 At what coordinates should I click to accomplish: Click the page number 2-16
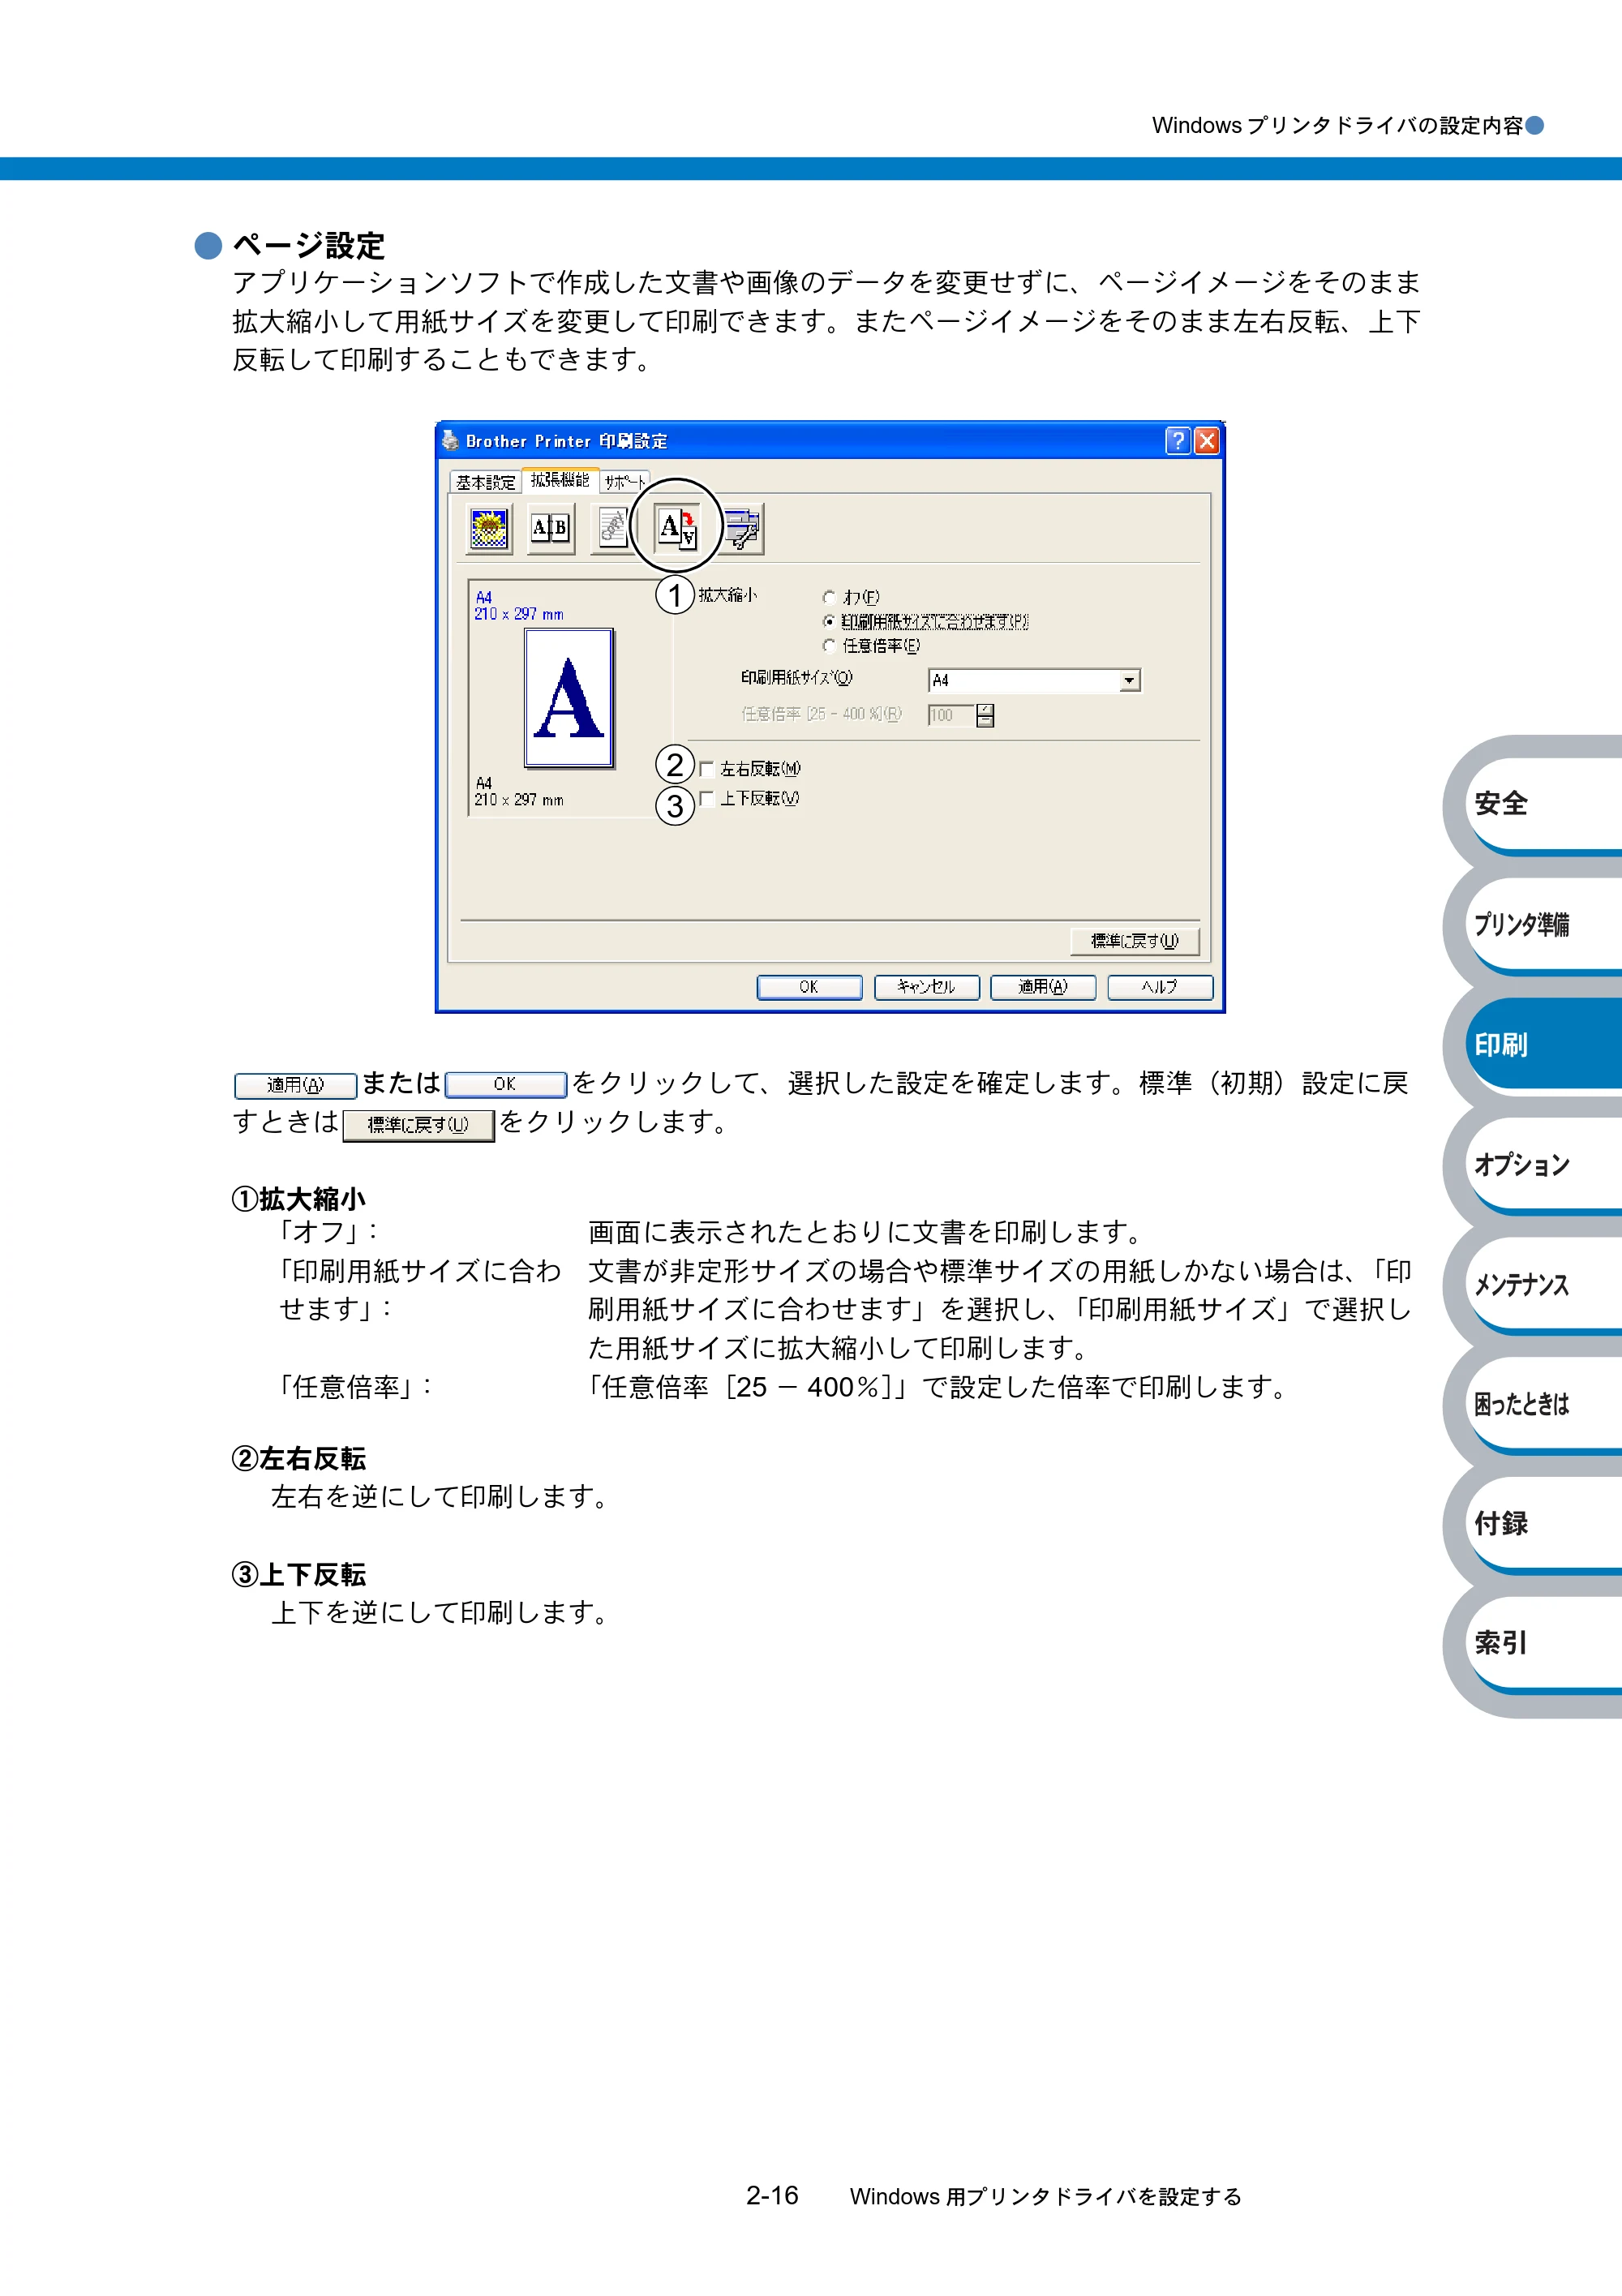point(772,2195)
